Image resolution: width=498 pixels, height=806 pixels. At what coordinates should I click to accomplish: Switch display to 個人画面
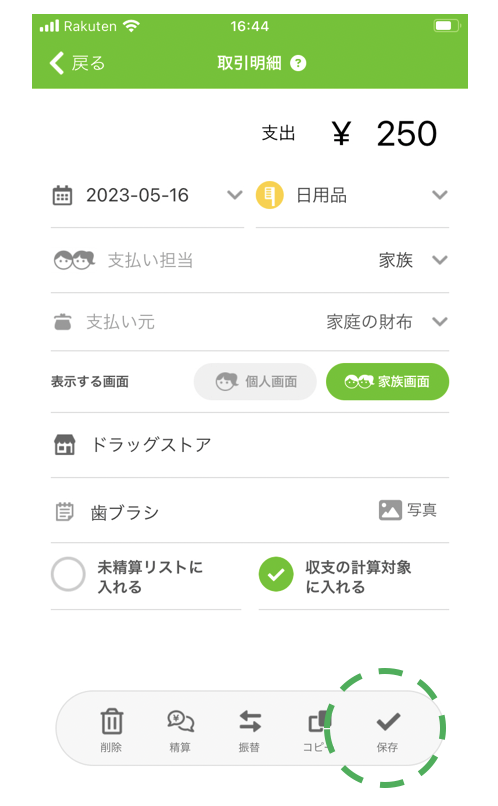[x=255, y=381]
